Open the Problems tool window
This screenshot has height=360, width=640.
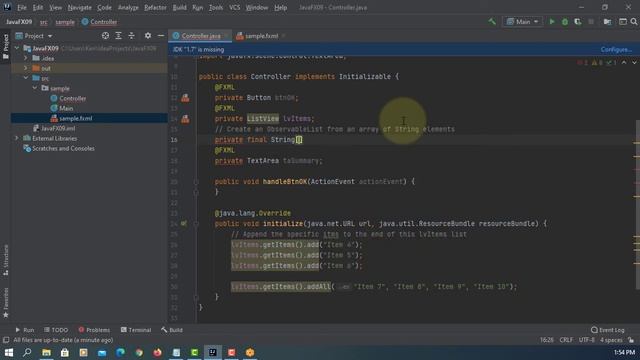tap(94, 330)
